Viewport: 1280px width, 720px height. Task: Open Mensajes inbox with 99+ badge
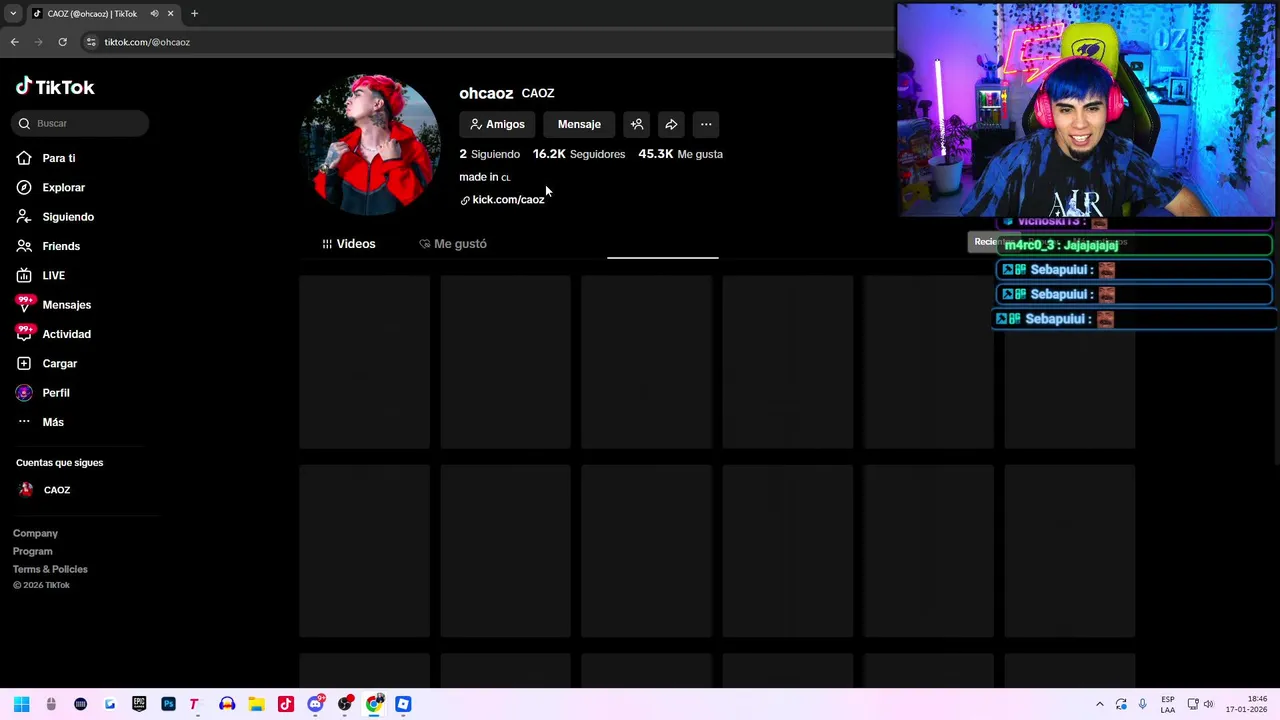54,305
